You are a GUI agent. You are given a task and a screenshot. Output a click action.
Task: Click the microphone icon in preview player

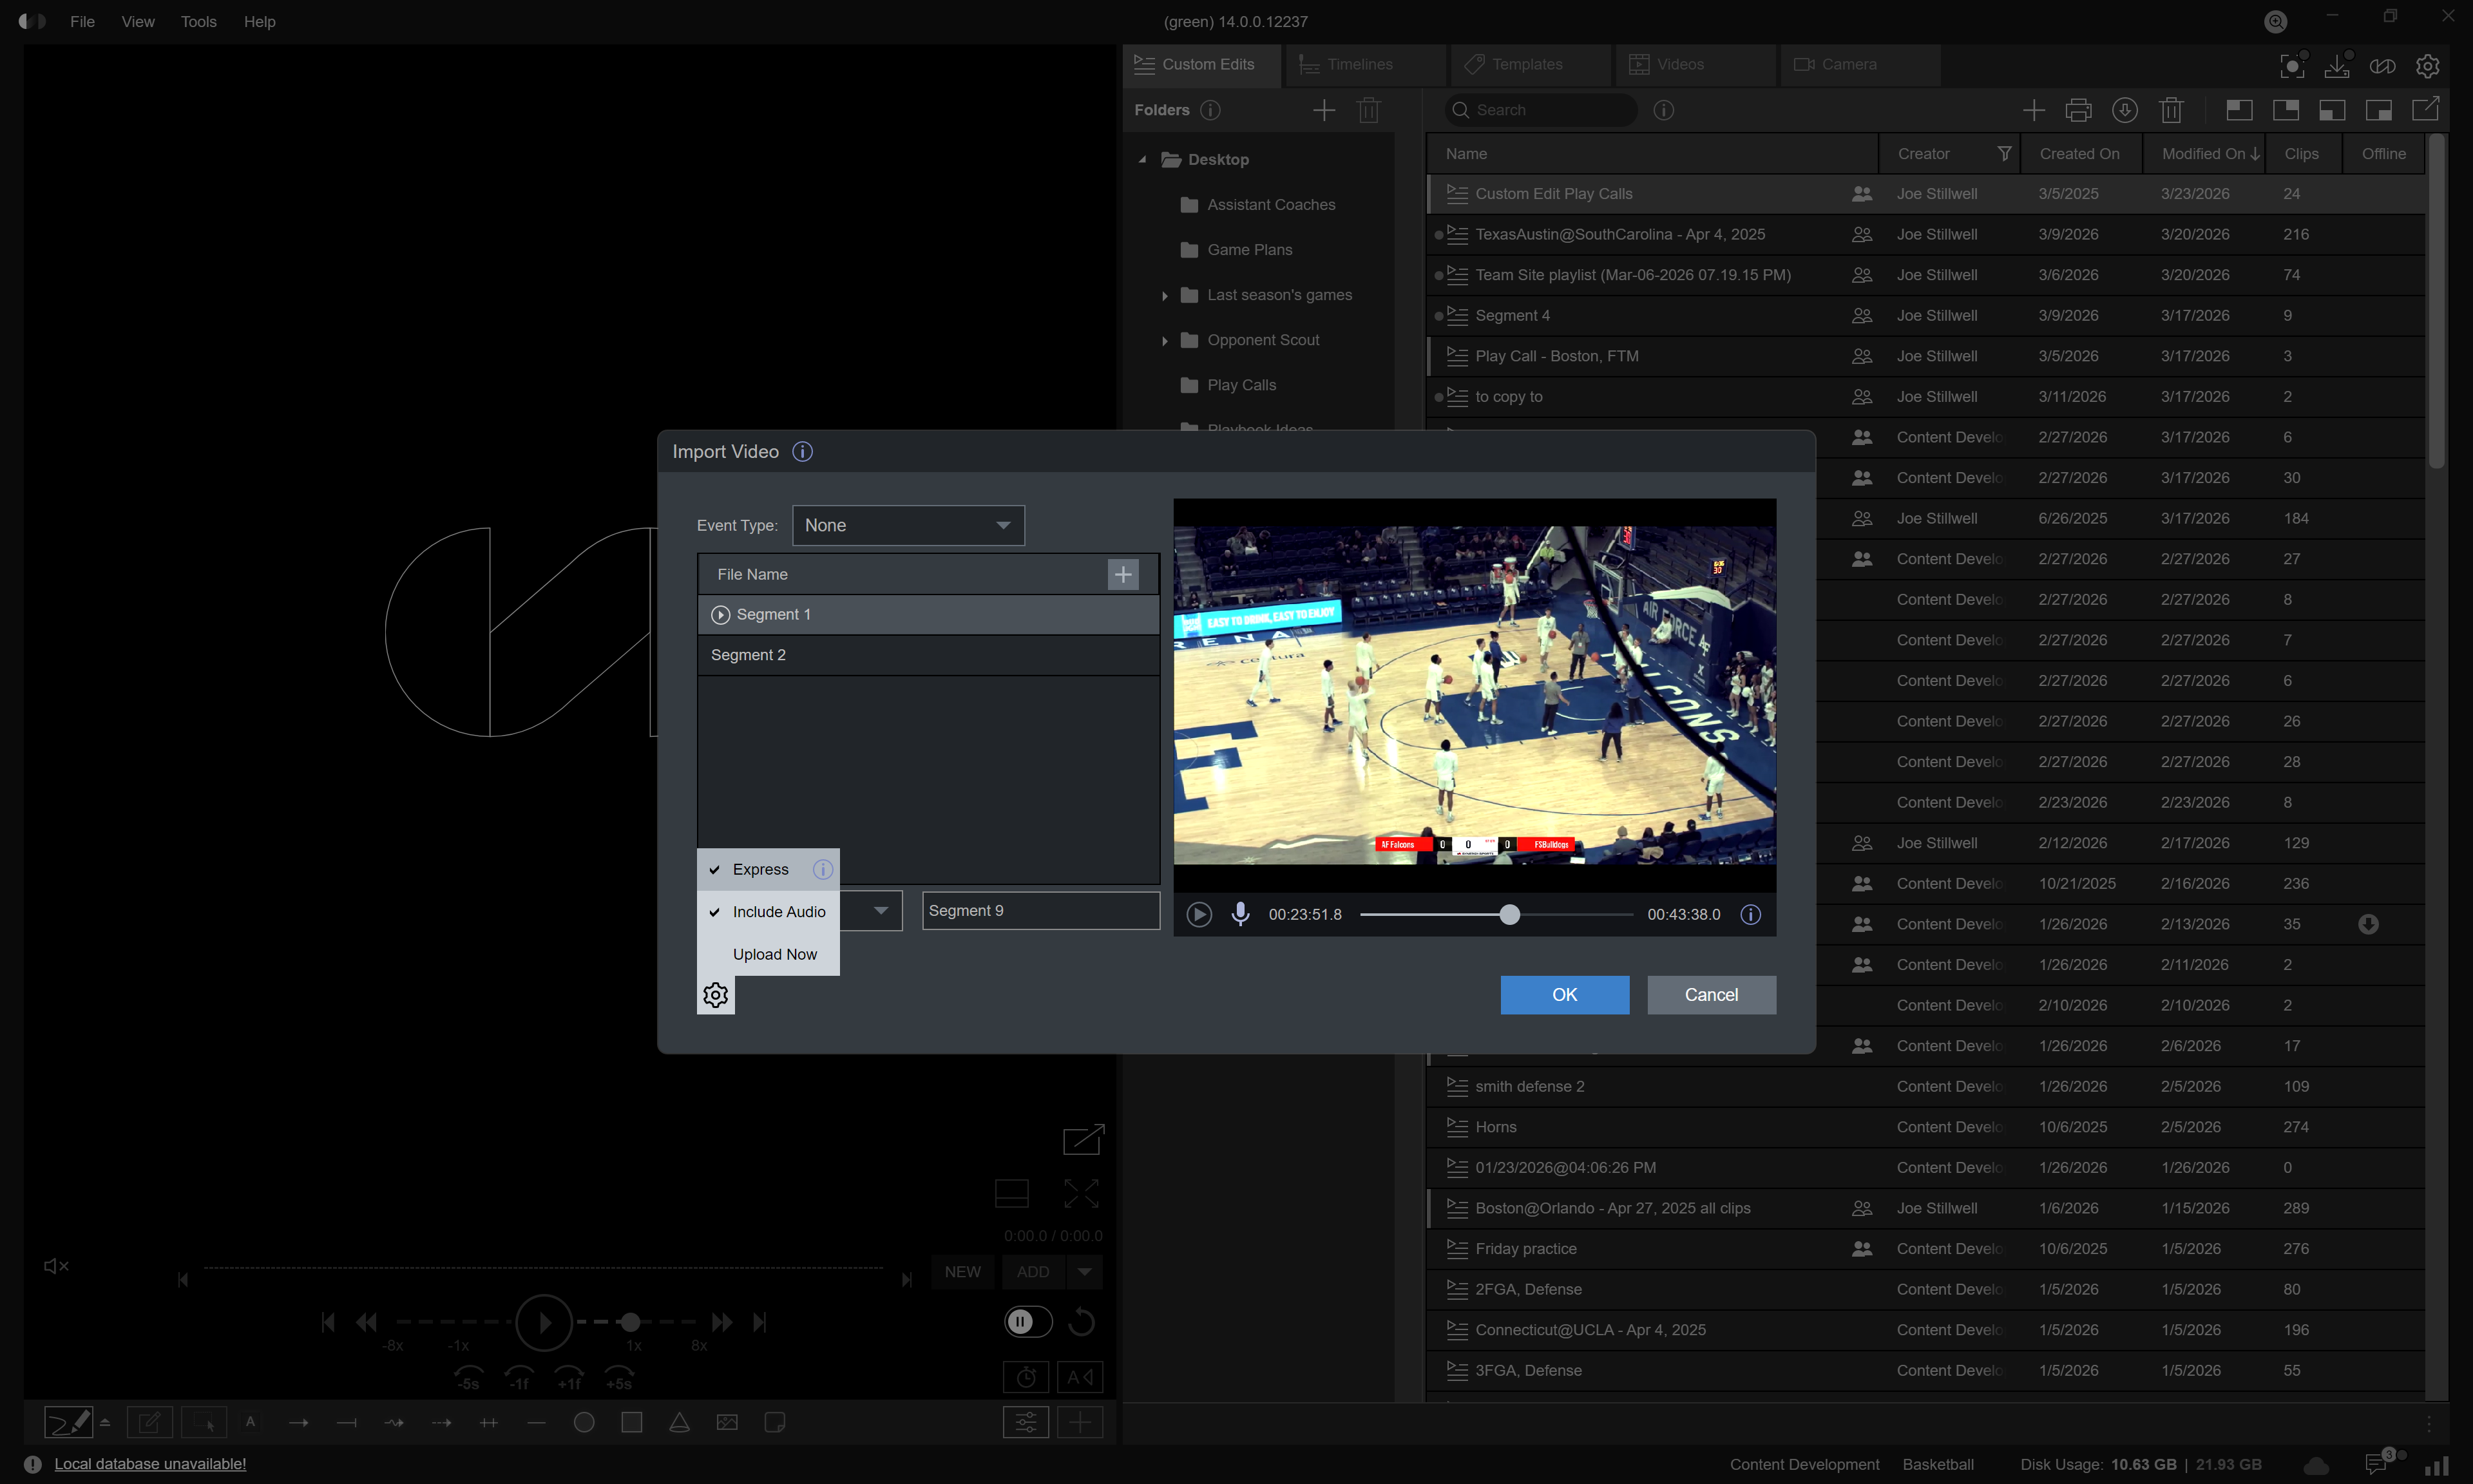point(1240,914)
